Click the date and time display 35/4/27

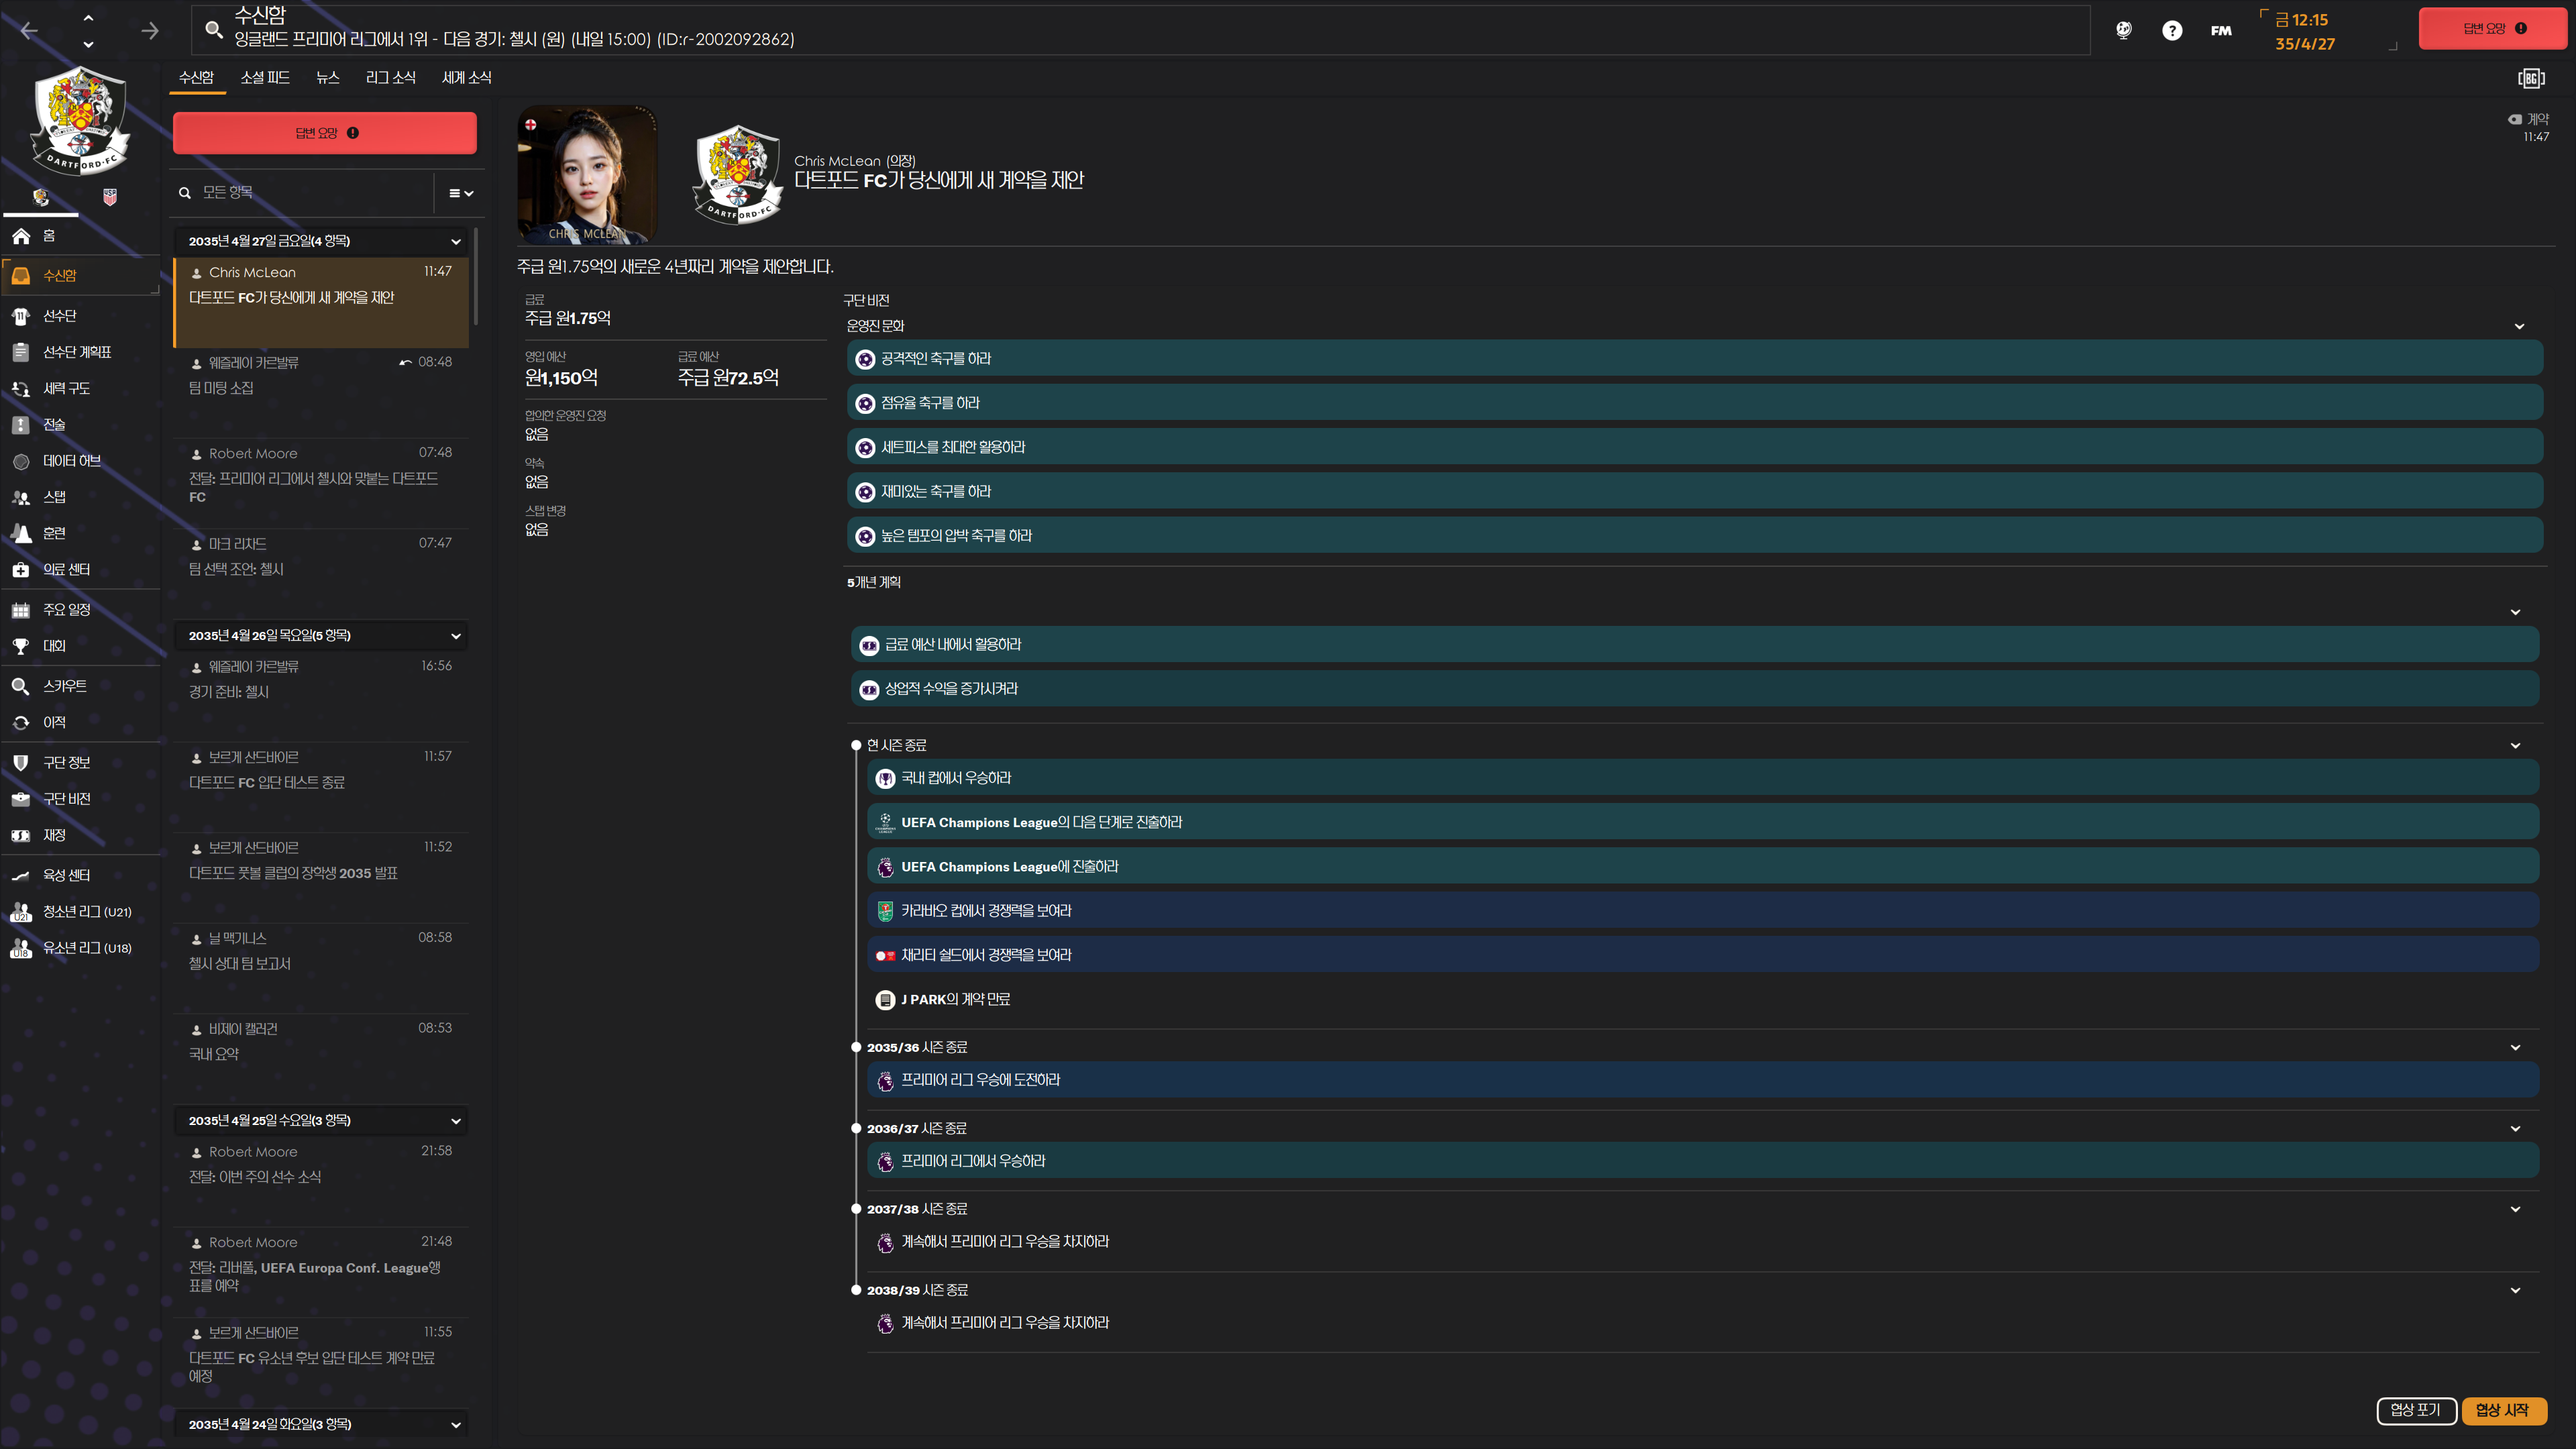click(x=2304, y=32)
